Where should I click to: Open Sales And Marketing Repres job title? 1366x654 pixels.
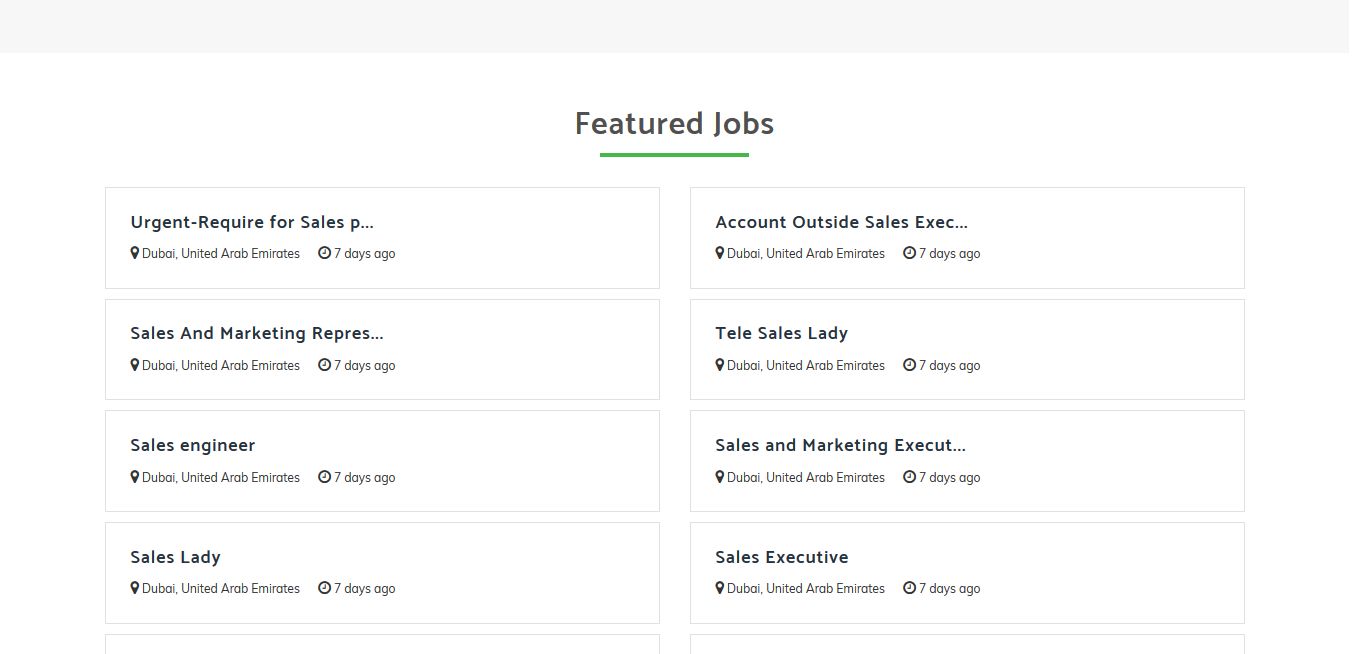click(x=256, y=333)
